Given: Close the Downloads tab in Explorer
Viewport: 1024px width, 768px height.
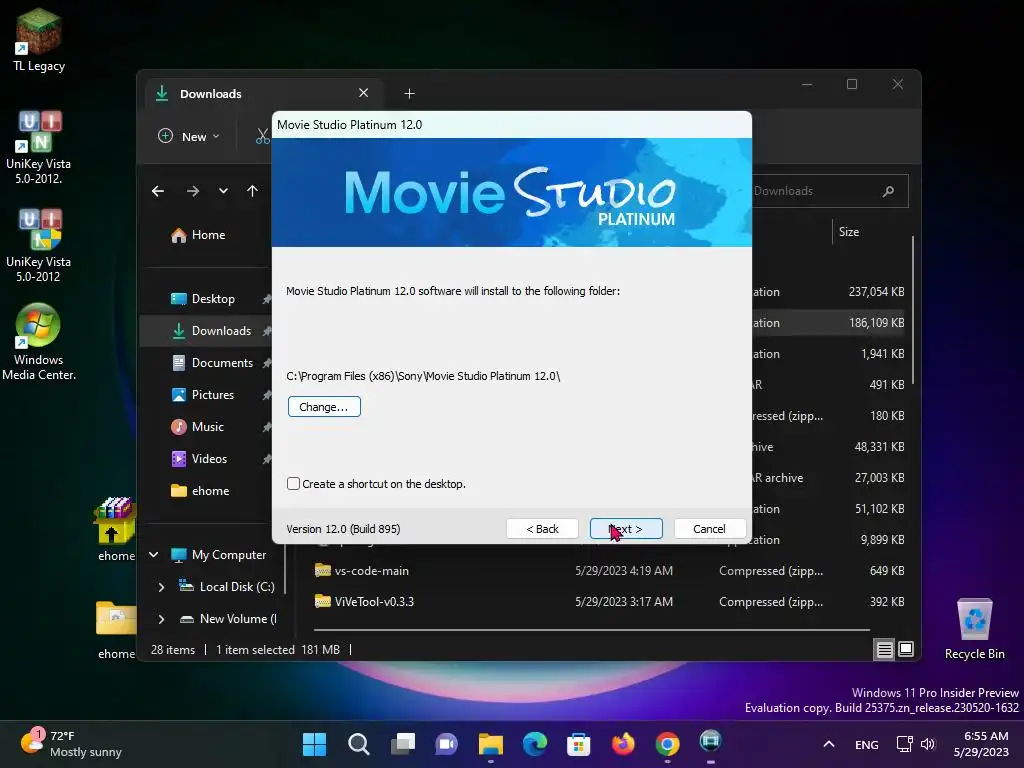Looking at the screenshot, I should (364, 93).
